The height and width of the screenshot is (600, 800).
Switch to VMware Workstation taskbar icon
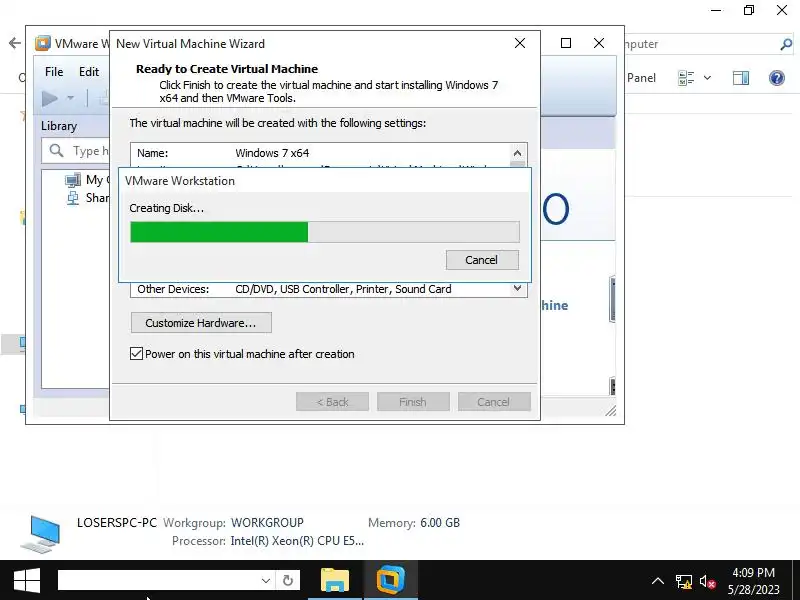[x=391, y=581]
